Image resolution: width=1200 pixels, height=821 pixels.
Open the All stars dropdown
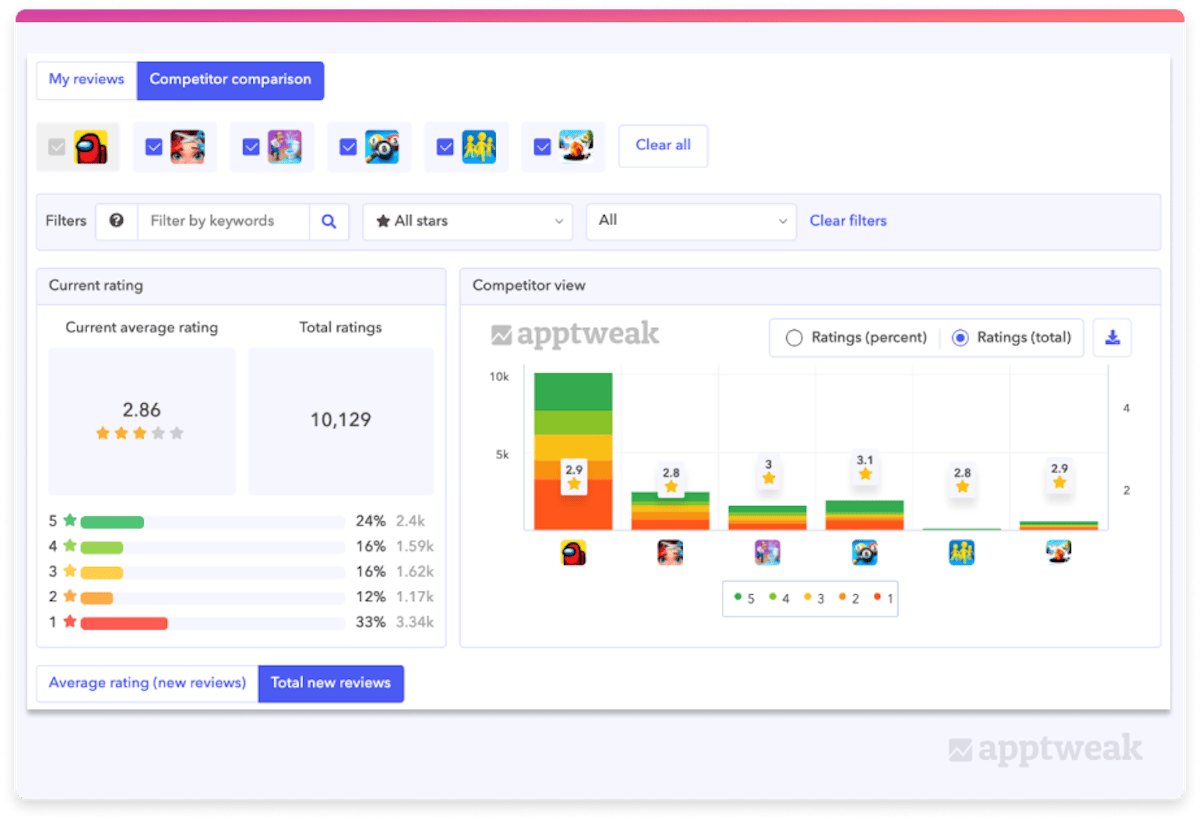[x=468, y=221]
